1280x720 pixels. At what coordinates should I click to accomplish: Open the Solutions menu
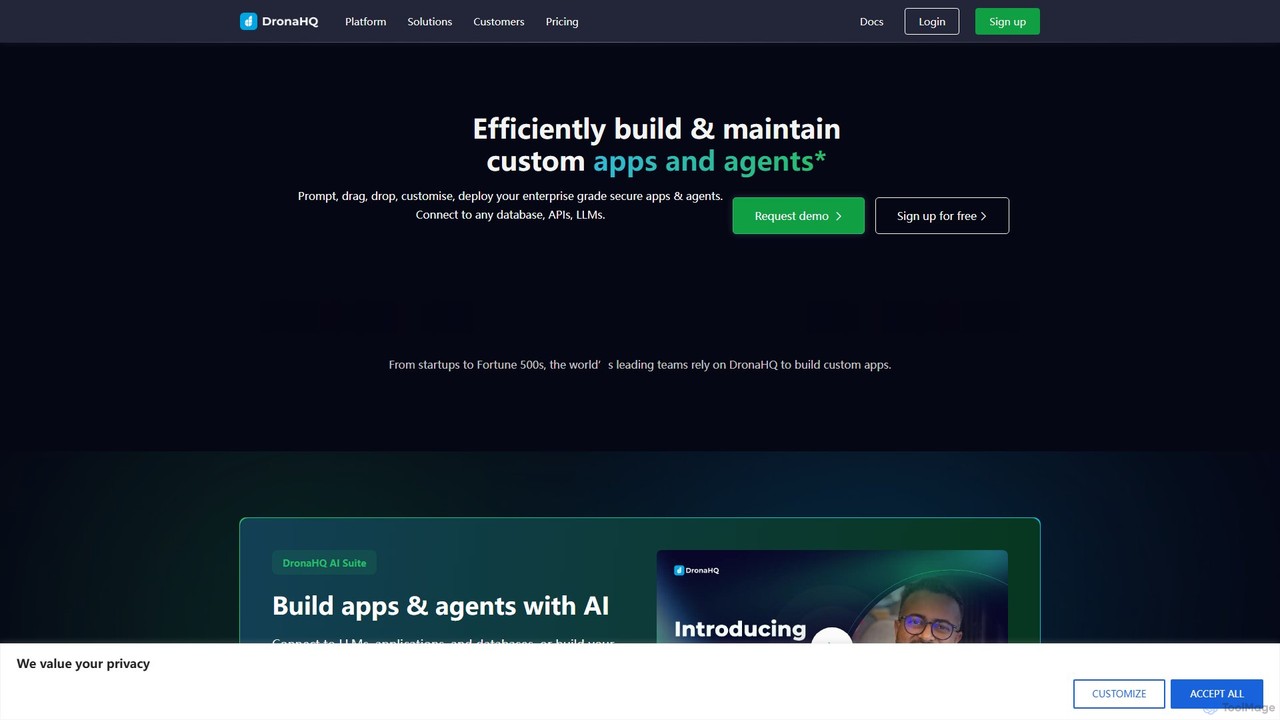429,21
